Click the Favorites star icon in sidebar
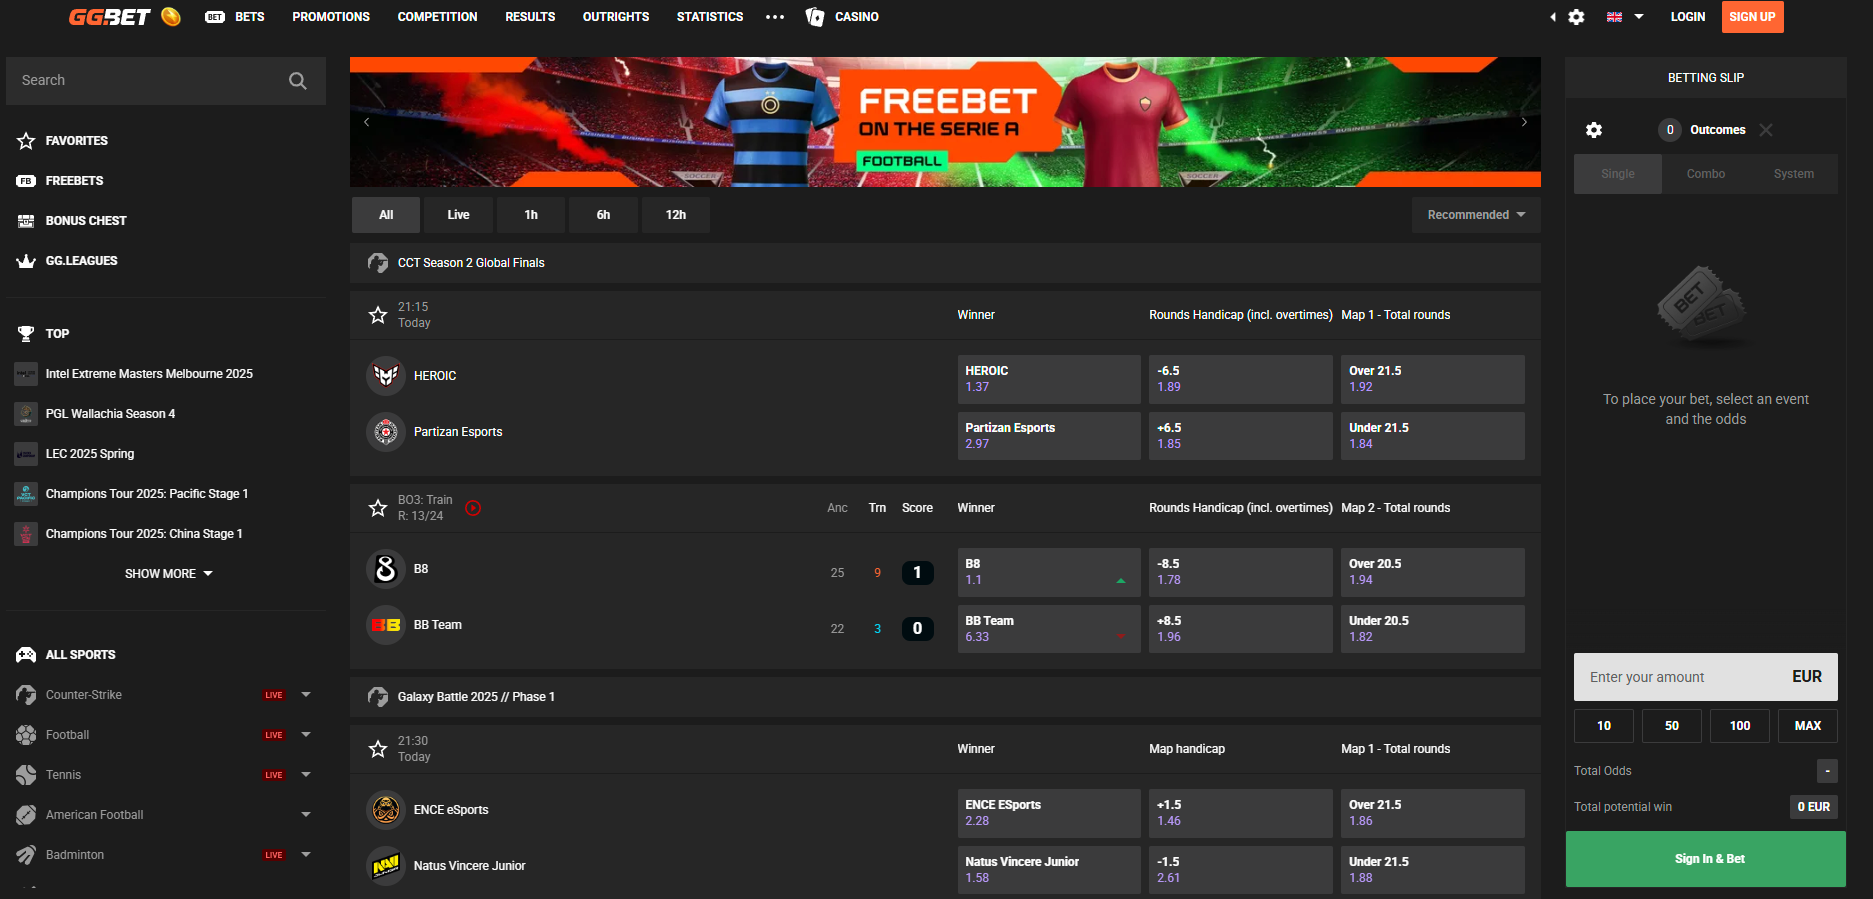 (x=26, y=141)
